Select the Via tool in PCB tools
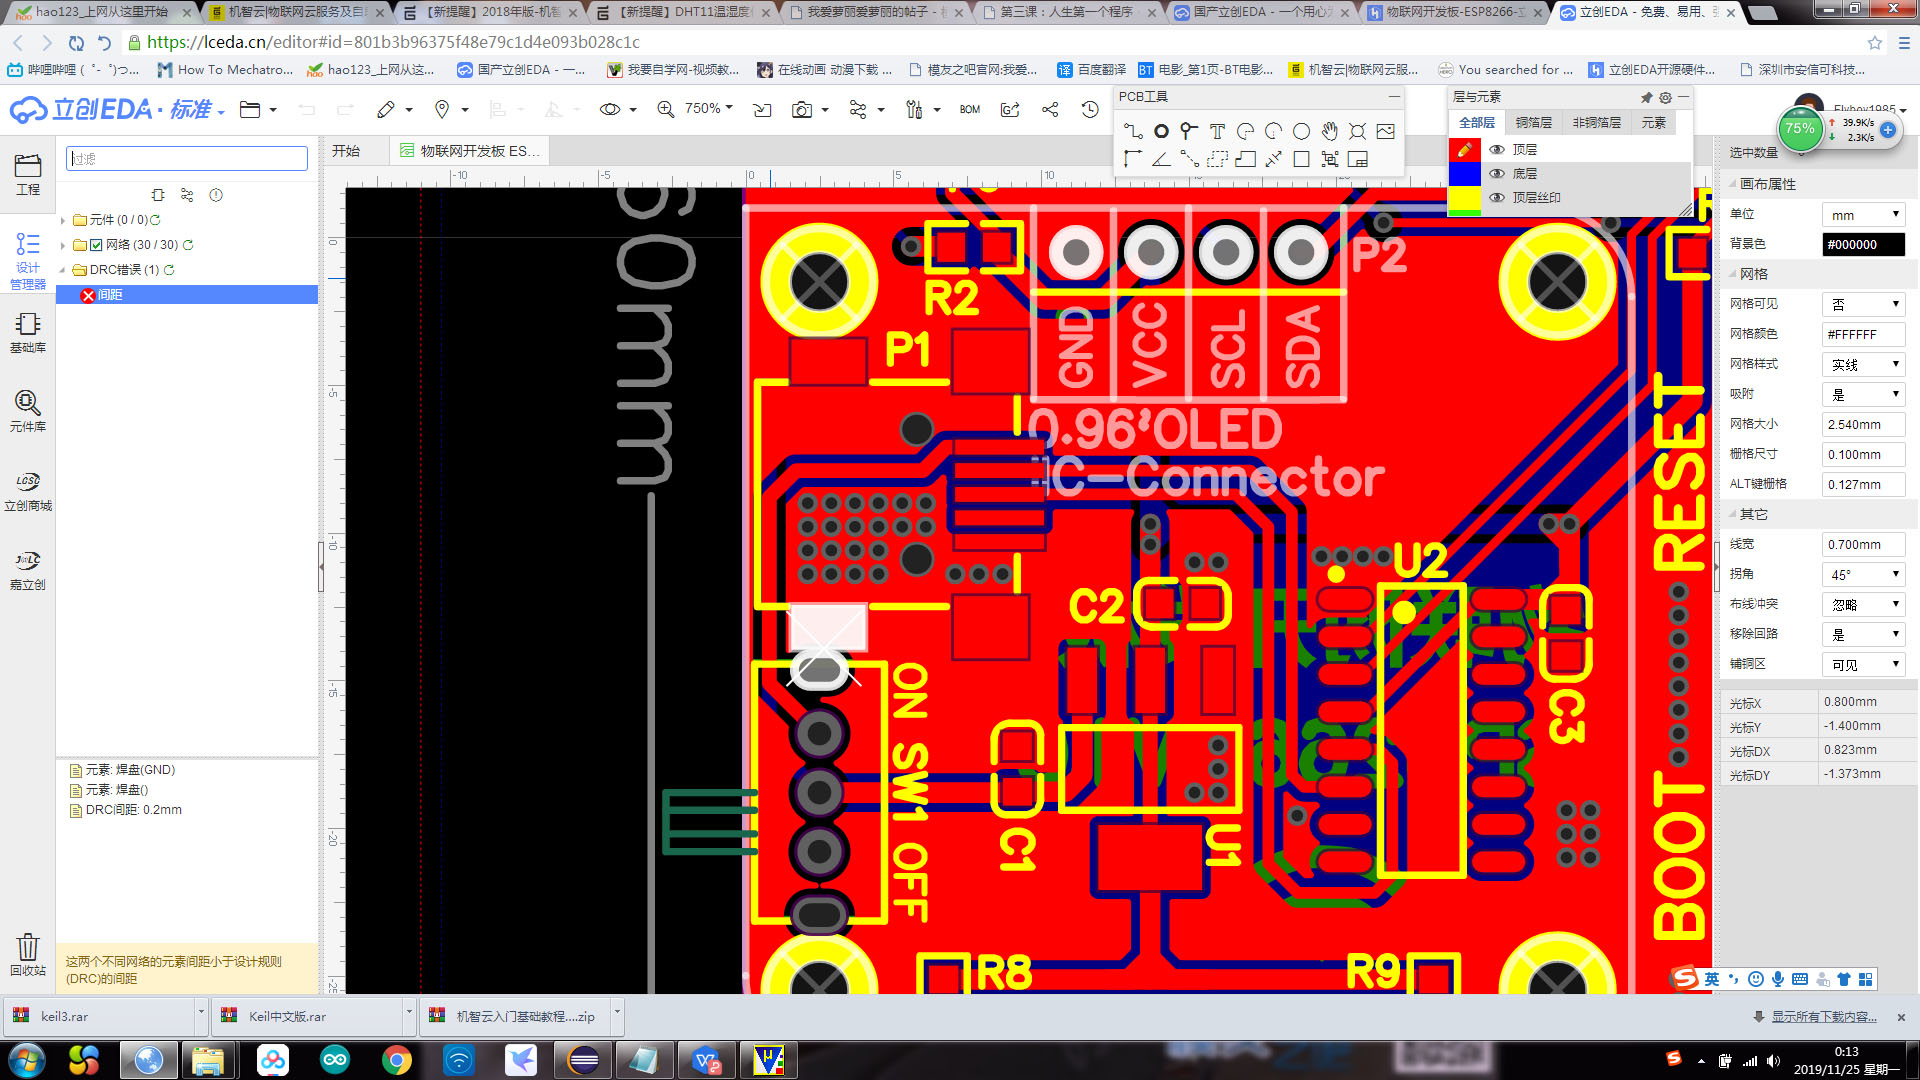This screenshot has height=1080, width=1920. pyautogui.click(x=1189, y=131)
